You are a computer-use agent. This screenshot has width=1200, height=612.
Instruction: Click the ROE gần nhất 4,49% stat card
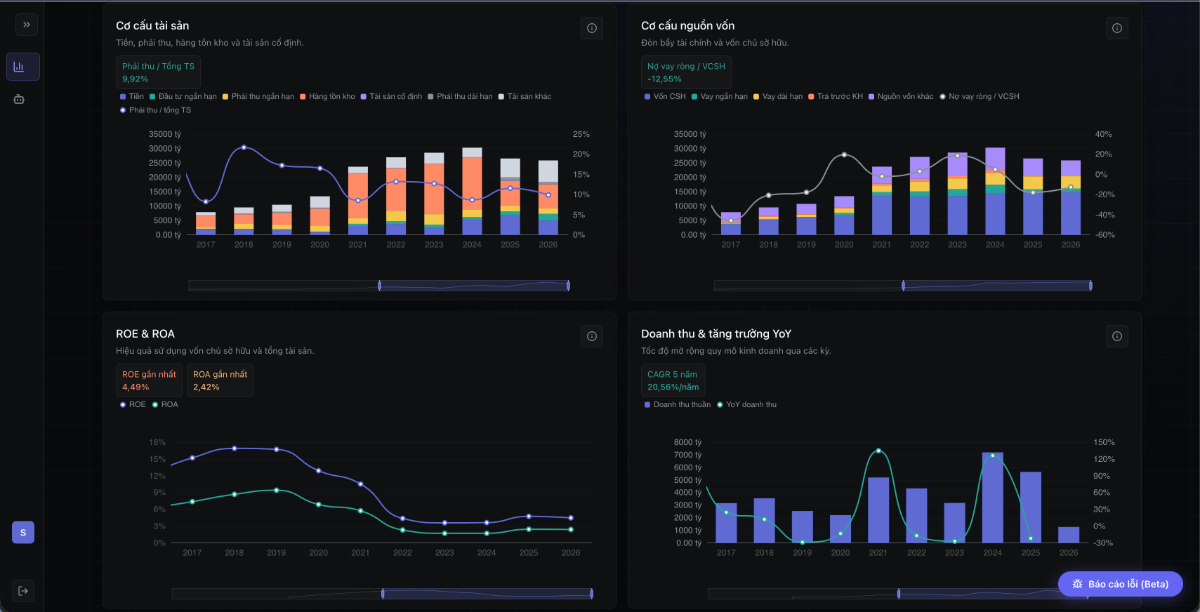pyautogui.click(x=149, y=380)
